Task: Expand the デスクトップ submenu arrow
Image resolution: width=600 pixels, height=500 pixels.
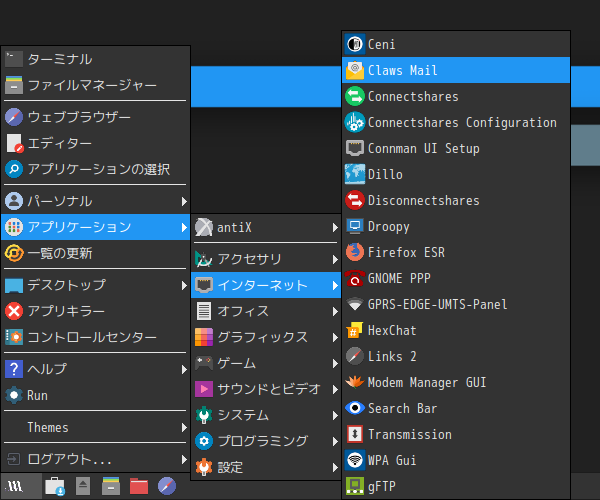Action: (x=184, y=285)
